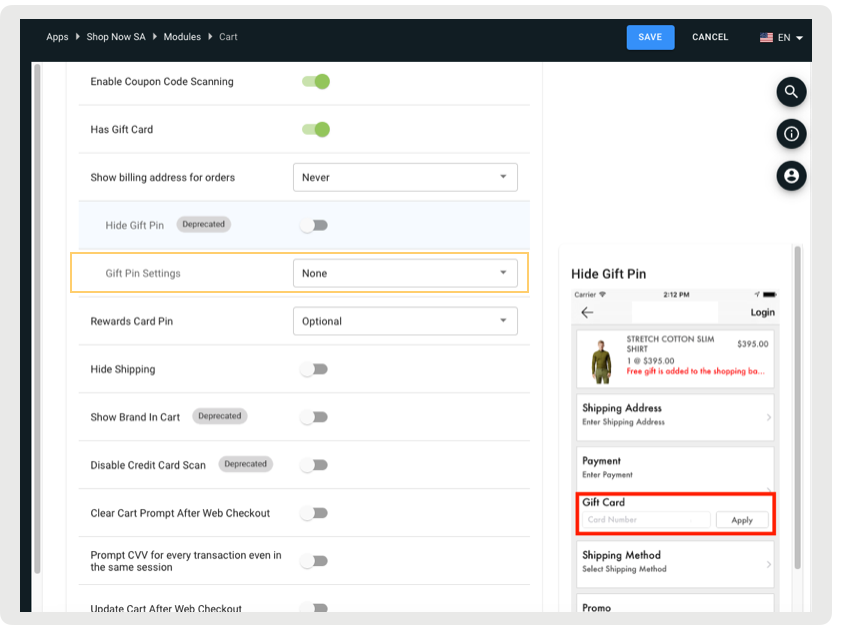Screen dimensions: 841x631
Task: Click the Gift Pin Settings label
Action: 143,273
